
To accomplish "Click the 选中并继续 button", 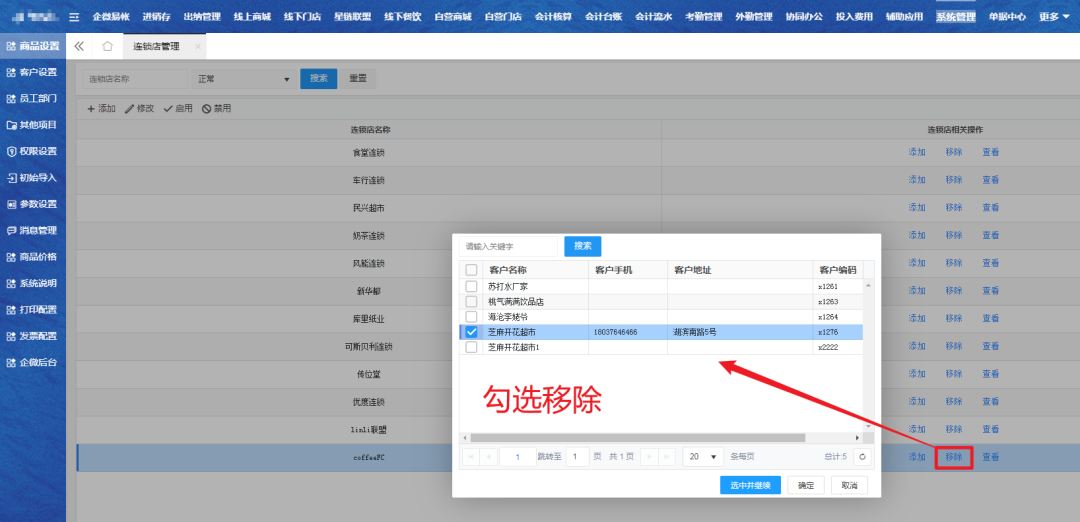I will (x=750, y=485).
